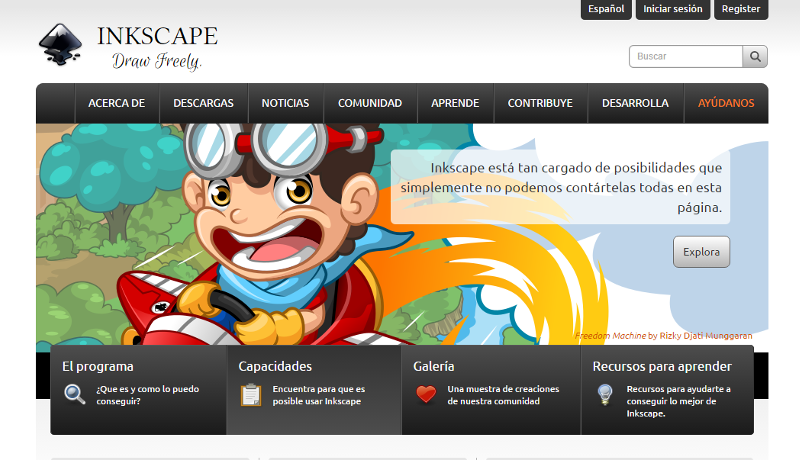The height and width of the screenshot is (460, 800).
Task: Open the Freedom Machine artwork credit link
Action: pos(610,336)
